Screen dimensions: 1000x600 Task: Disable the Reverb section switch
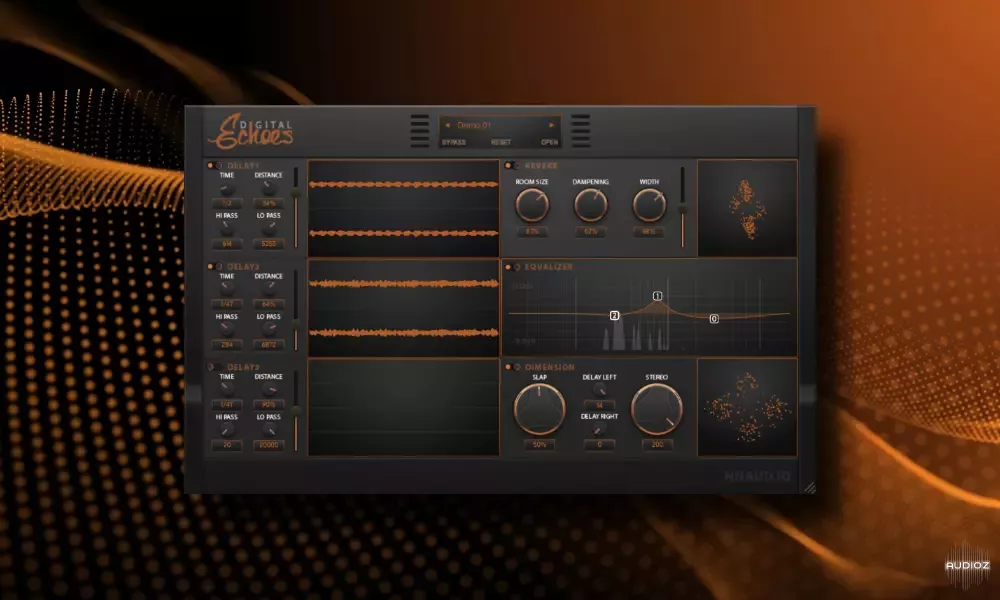[512, 164]
